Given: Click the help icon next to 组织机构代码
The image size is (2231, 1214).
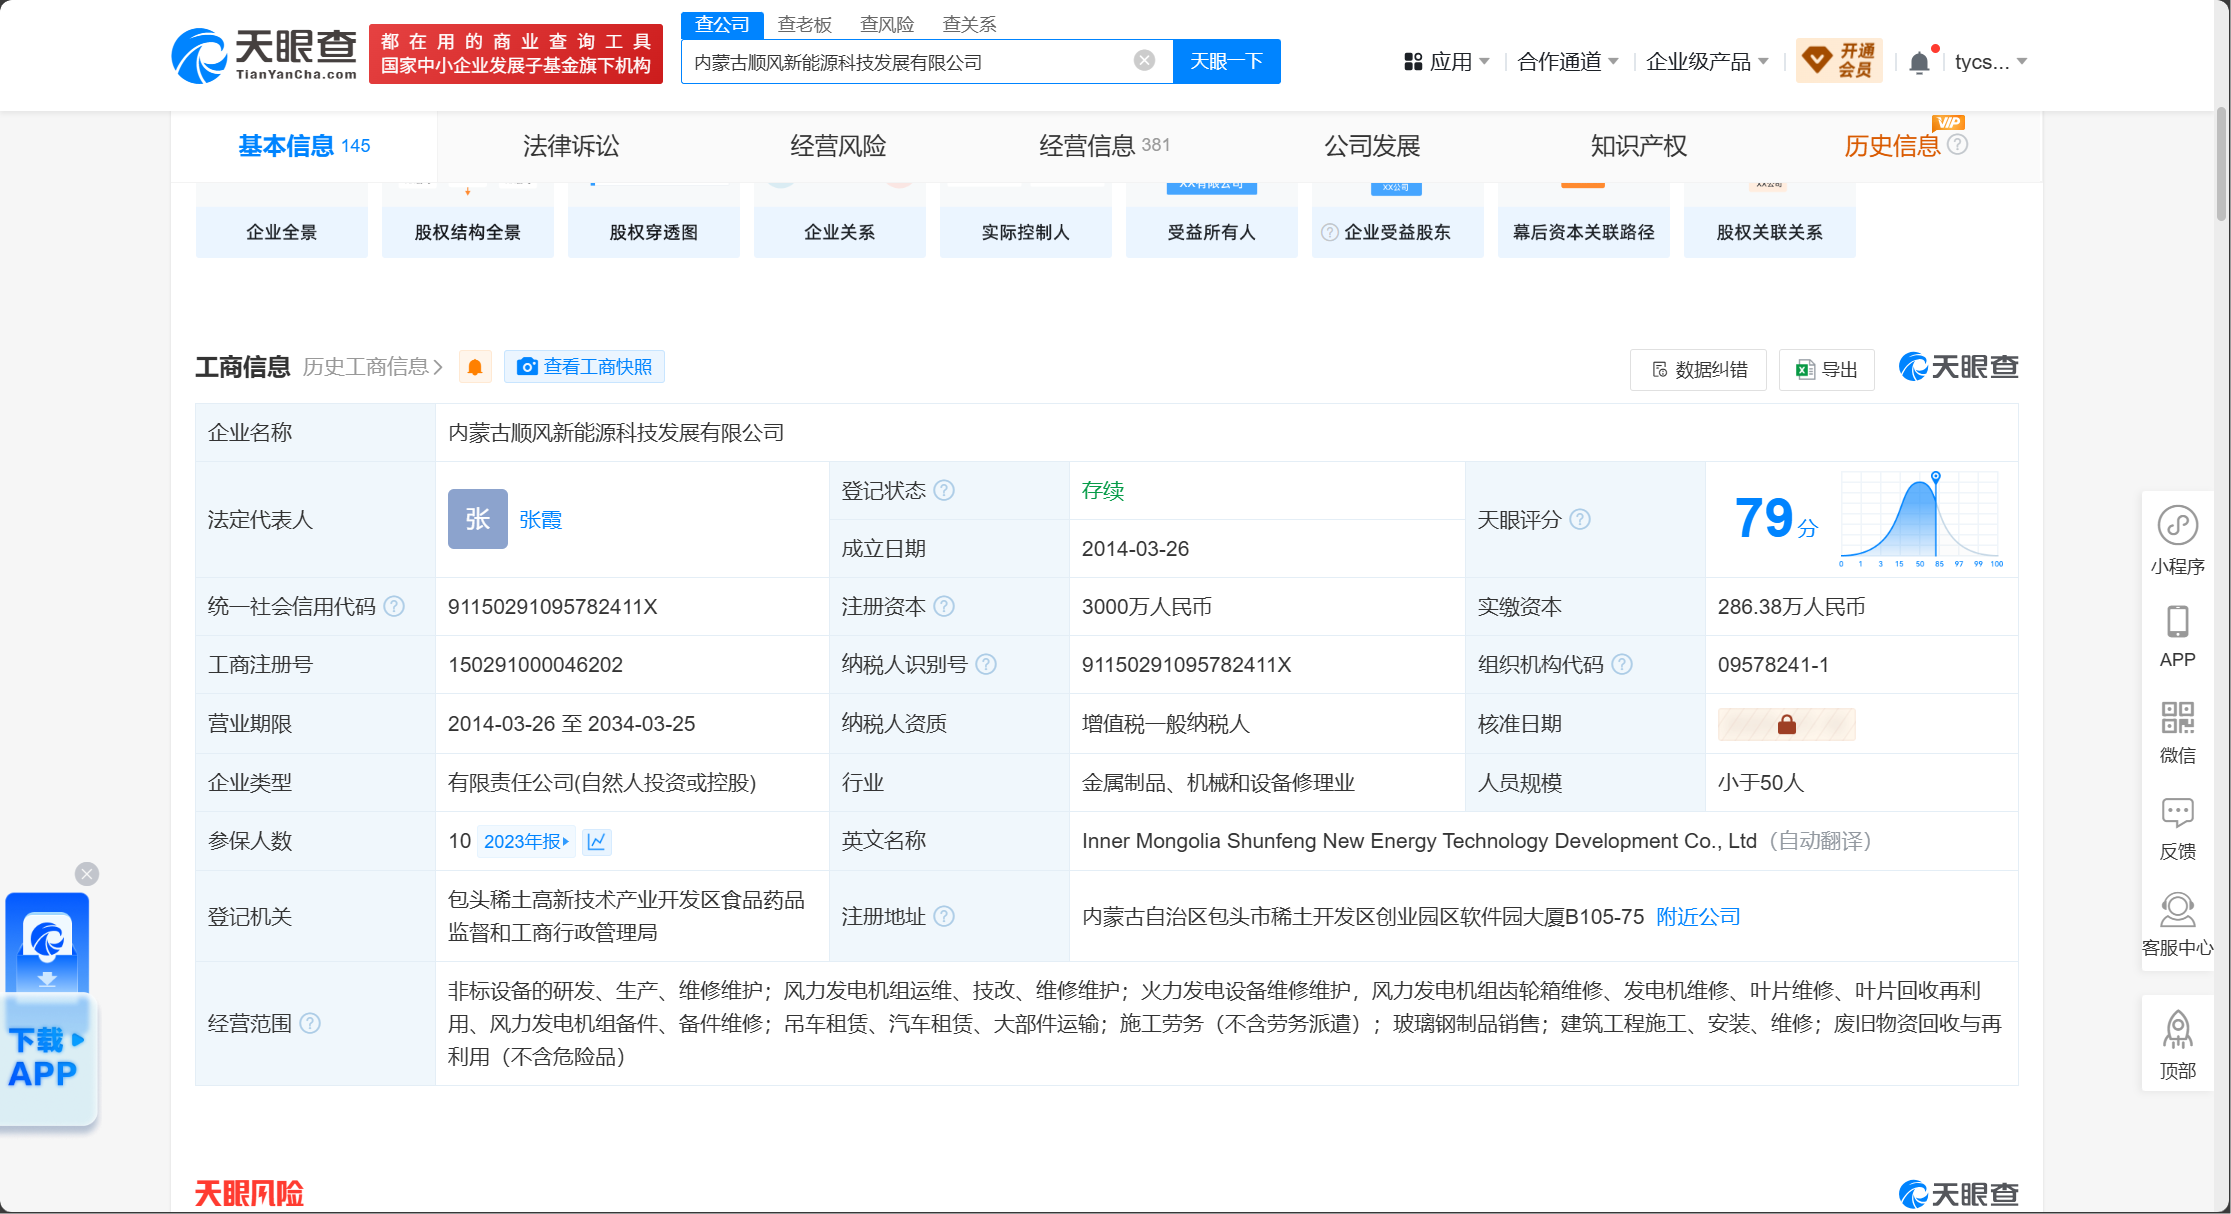Looking at the screenshot, I should coord(1622,664).
